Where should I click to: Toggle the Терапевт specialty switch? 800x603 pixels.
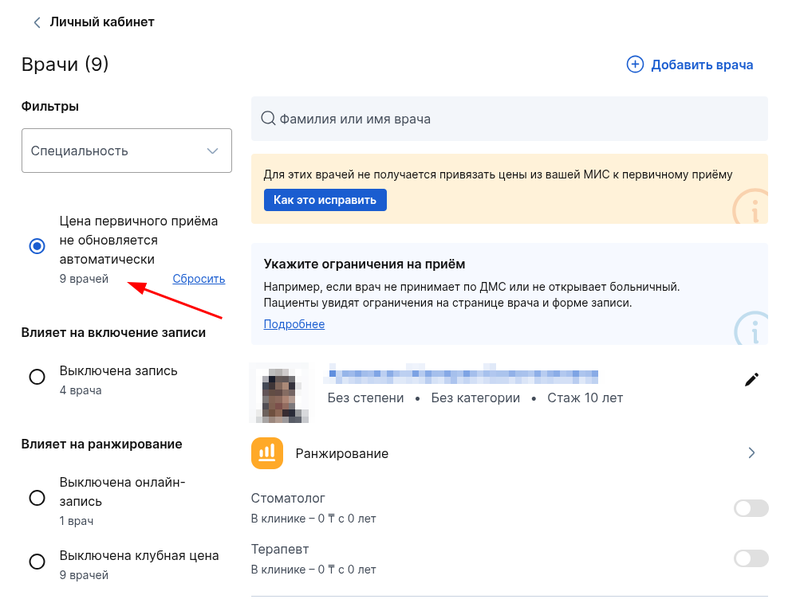(x=751, y=558)
